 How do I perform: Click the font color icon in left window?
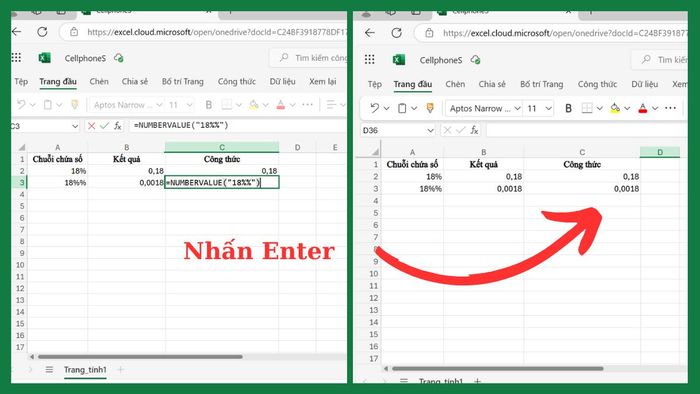click(280, 105)
